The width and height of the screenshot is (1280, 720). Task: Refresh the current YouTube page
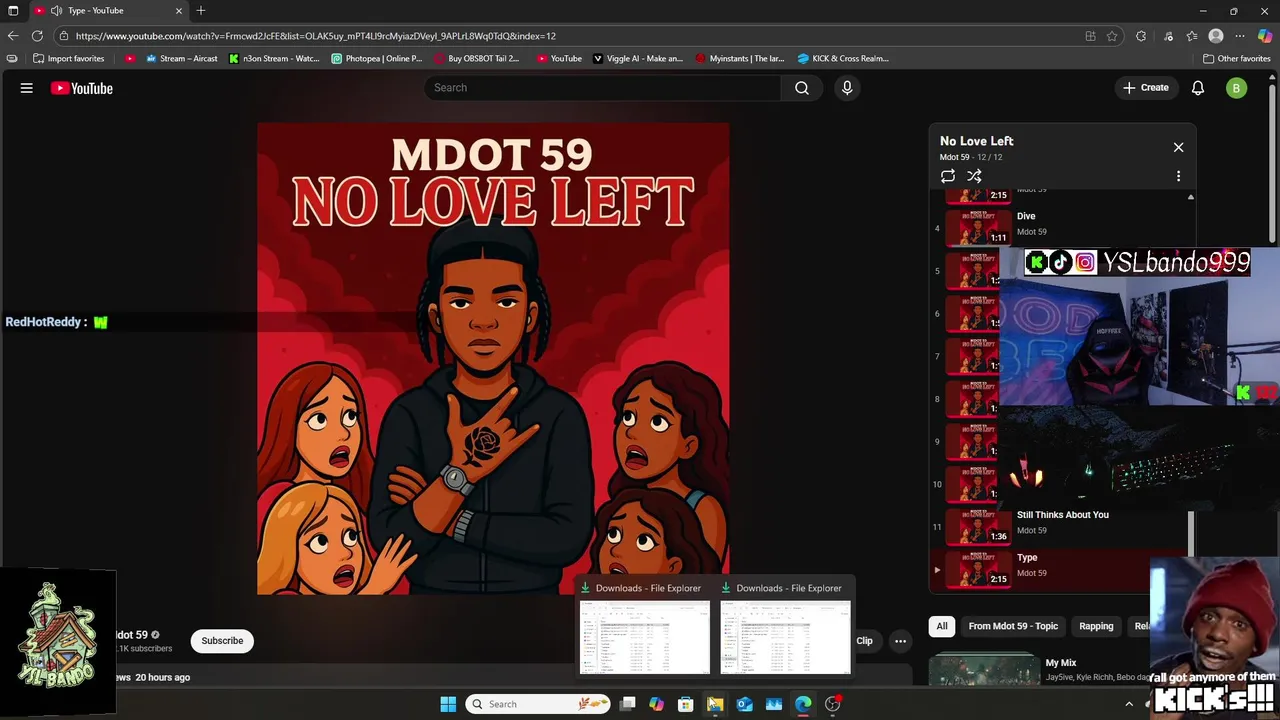37,36
